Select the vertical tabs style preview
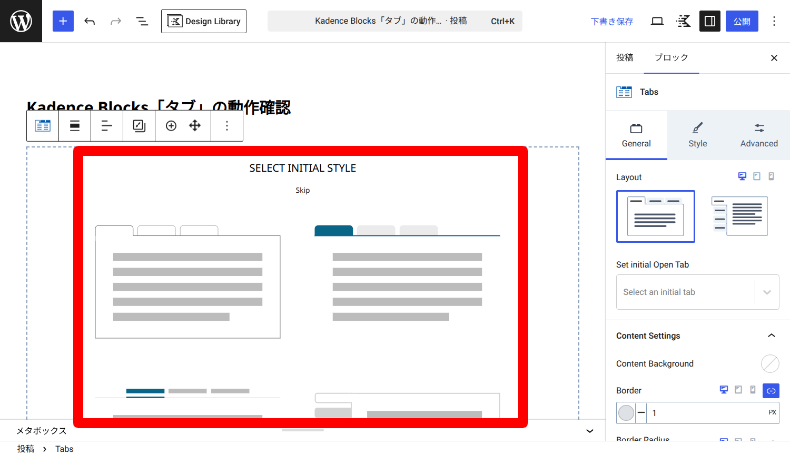This screenshot has height=457, width=790. tap(407, 405)
